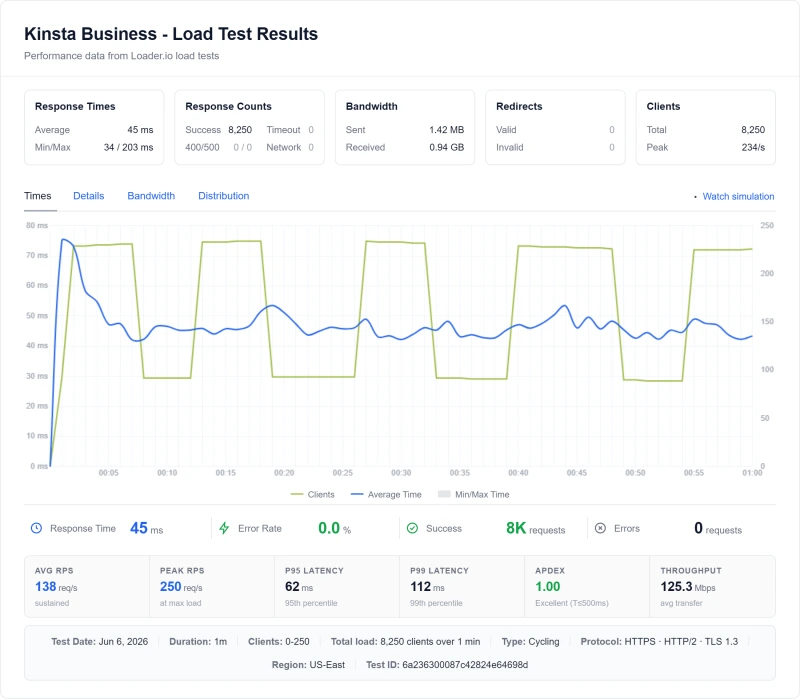This screenshot has height=699, width=800.
Task: Click the Network label in Response Counts
Action: [x=284, y=147]
